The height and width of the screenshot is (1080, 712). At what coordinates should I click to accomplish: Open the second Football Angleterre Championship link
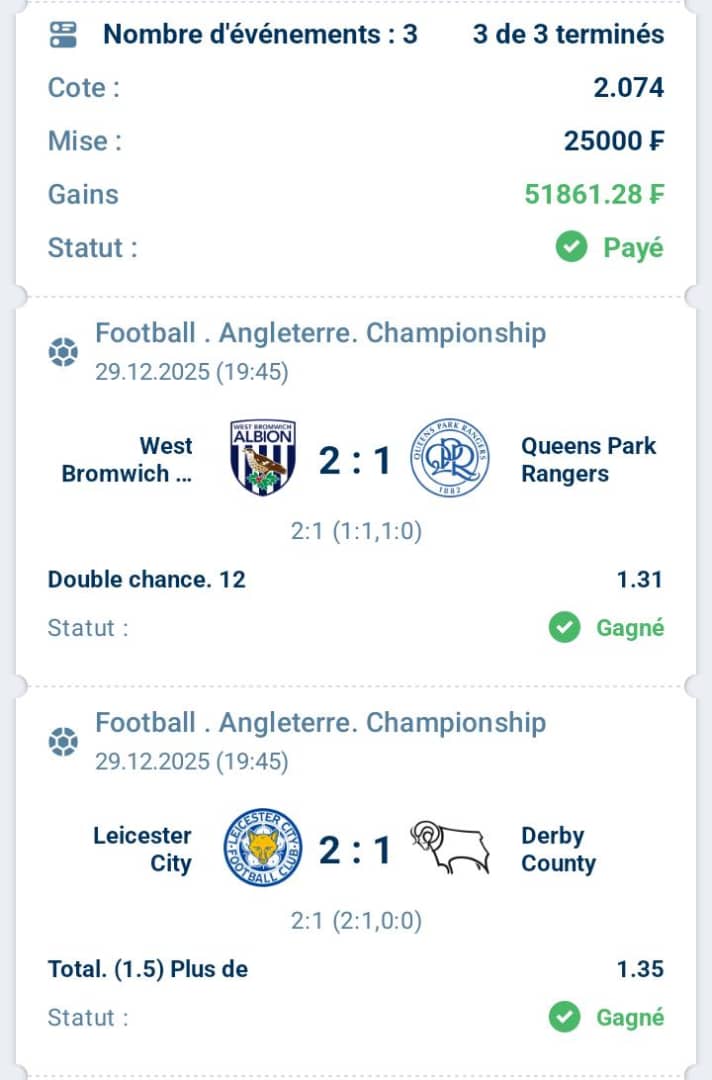[x=320, y=723]
